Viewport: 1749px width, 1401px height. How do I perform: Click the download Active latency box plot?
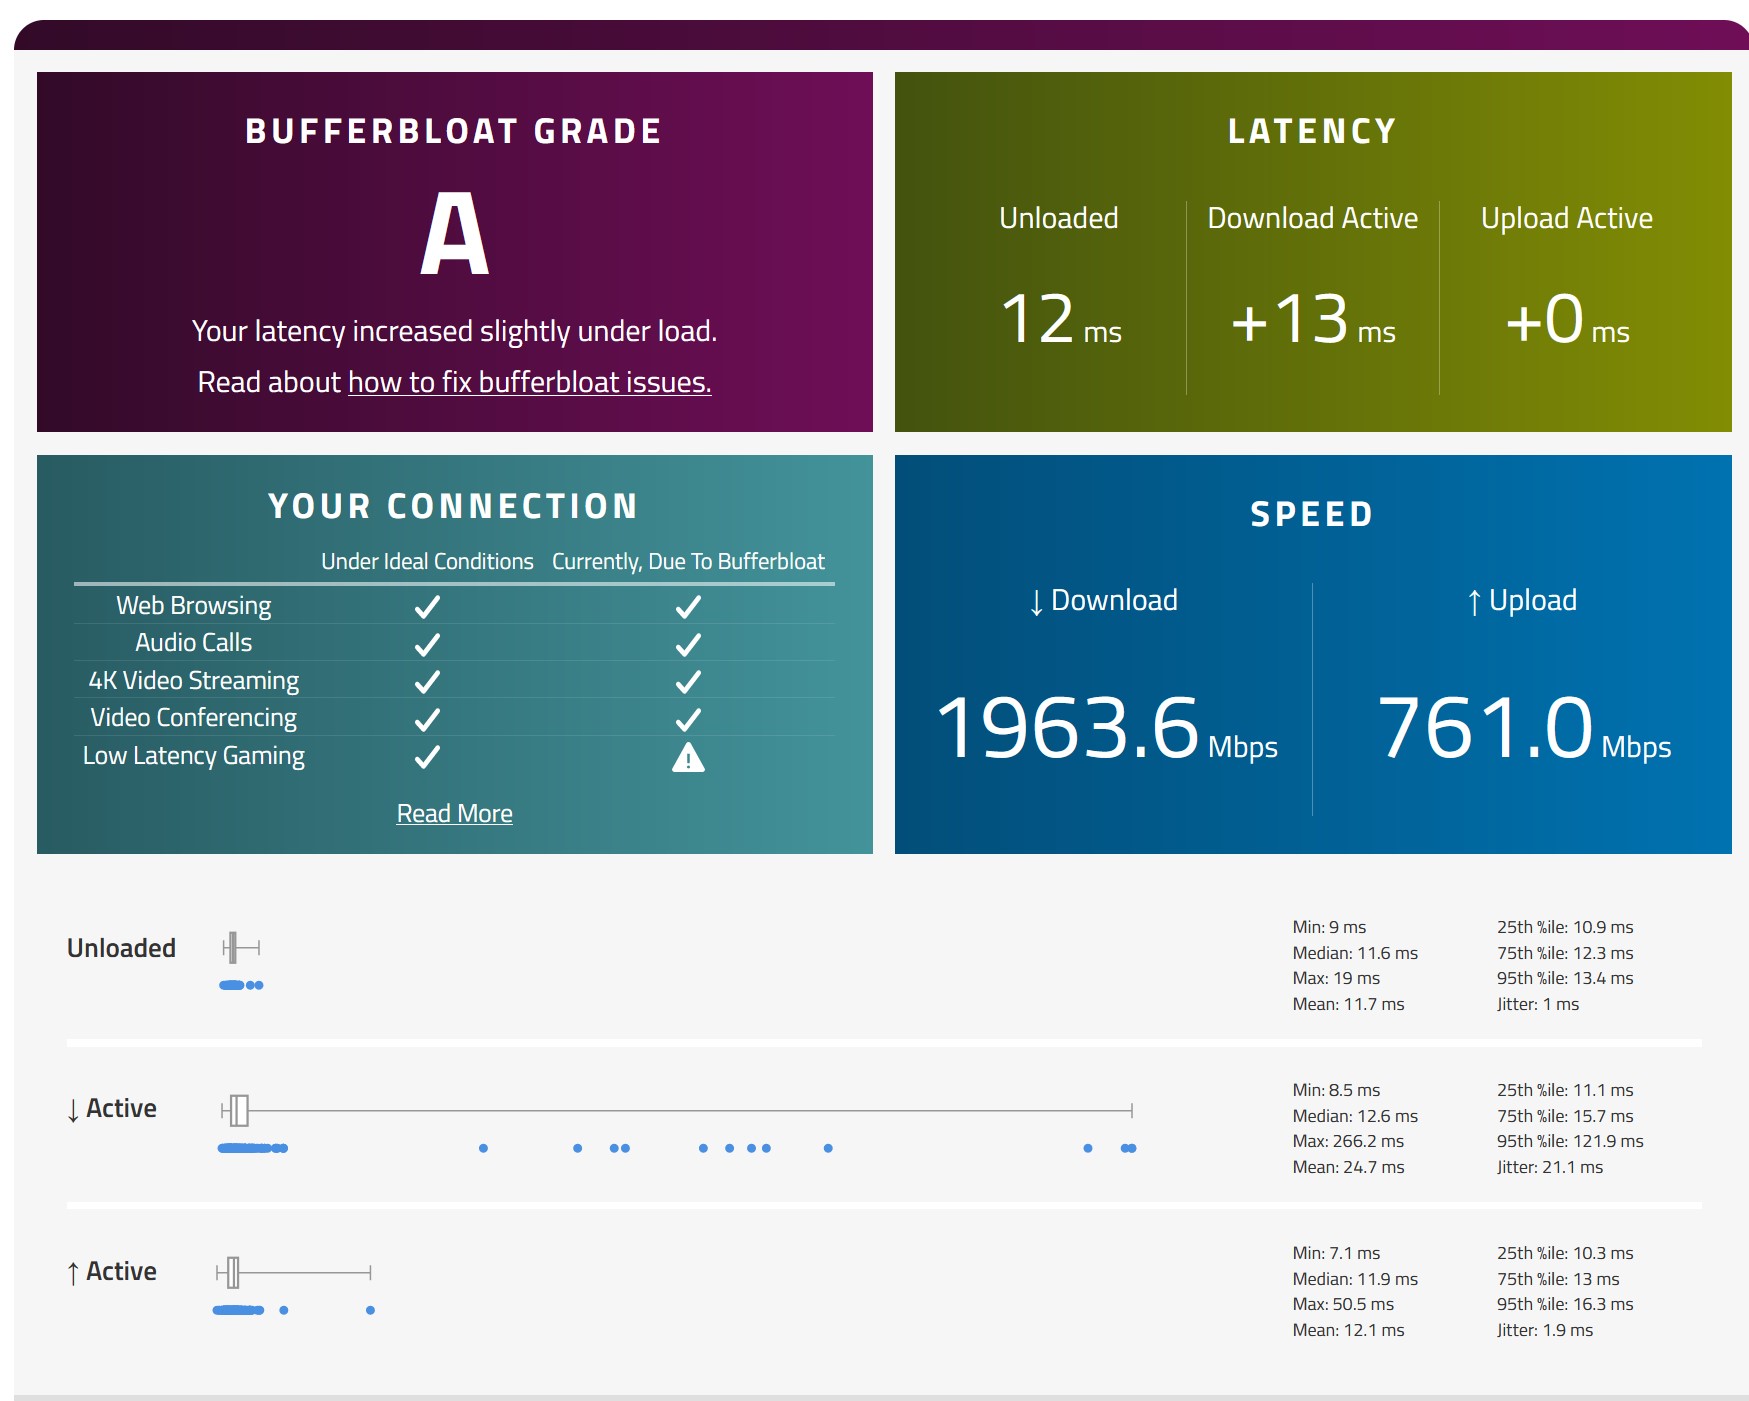(677, 1110)
